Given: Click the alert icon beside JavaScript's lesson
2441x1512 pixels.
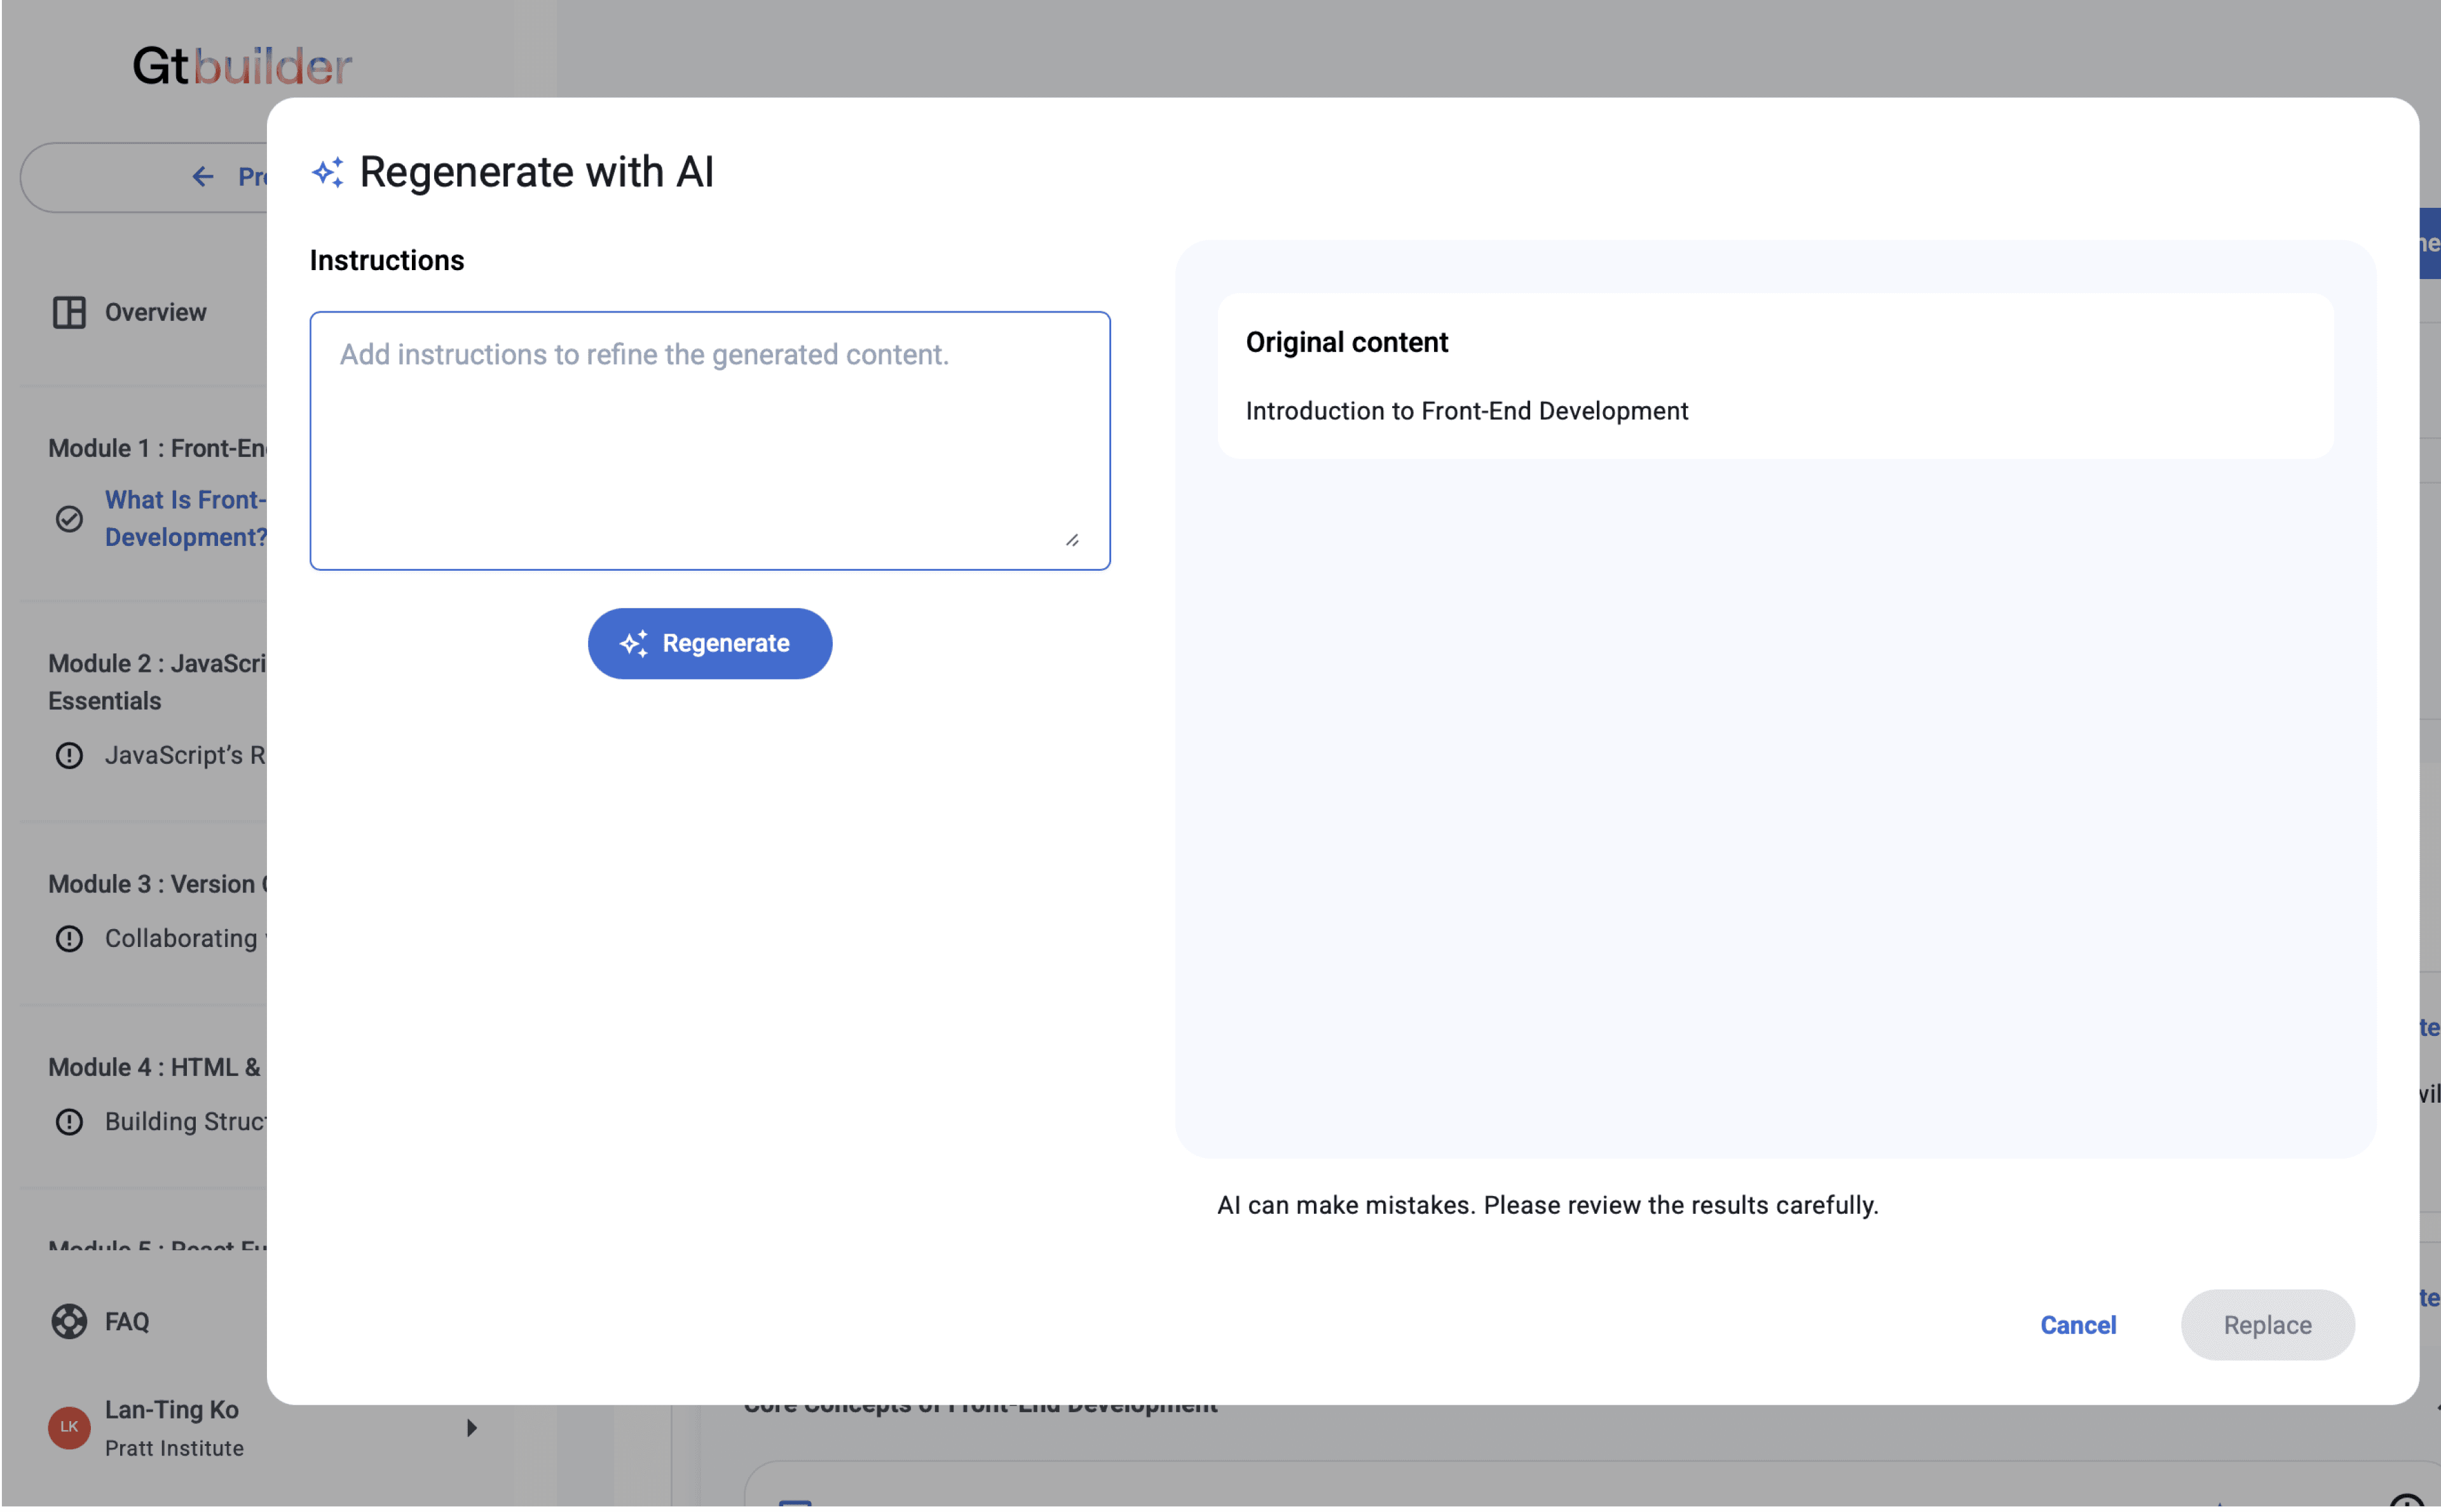Looking at the screenshot, I should coord(69,755).
